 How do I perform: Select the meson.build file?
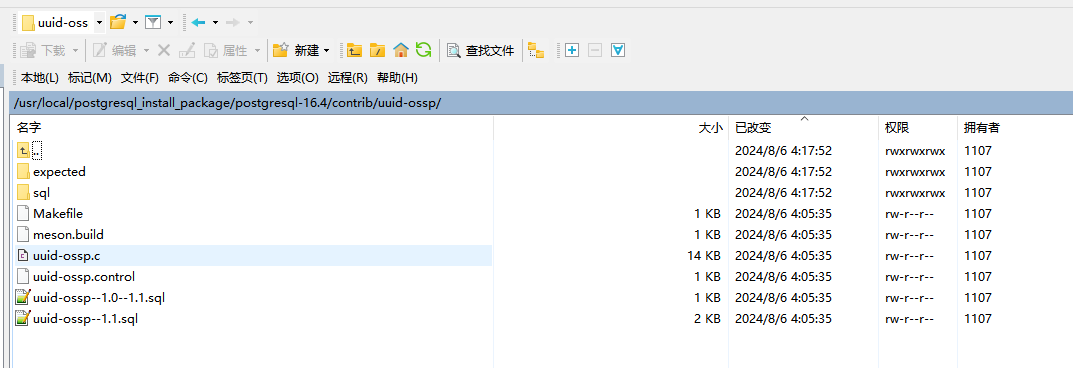68,235
